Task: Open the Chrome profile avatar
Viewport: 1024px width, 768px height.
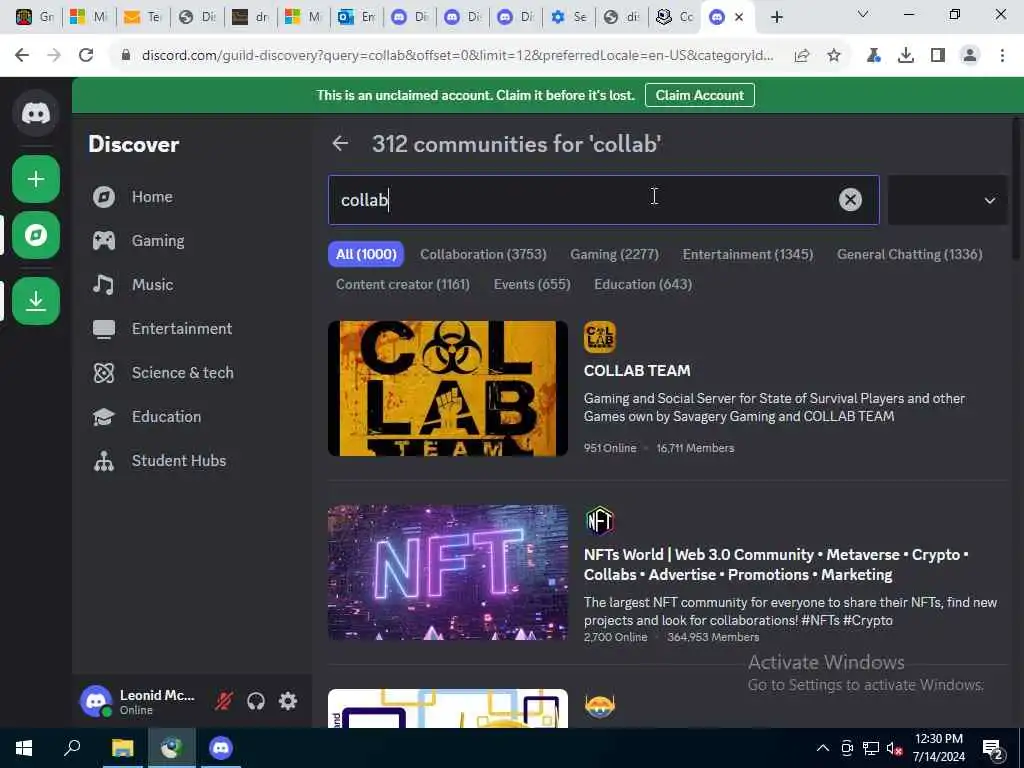Action: click(970, 56)
